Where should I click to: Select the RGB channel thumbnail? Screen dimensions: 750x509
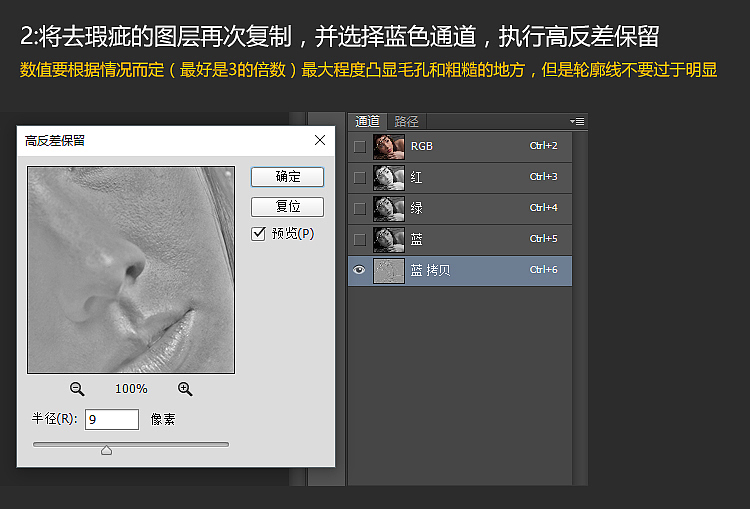(388, 146)
